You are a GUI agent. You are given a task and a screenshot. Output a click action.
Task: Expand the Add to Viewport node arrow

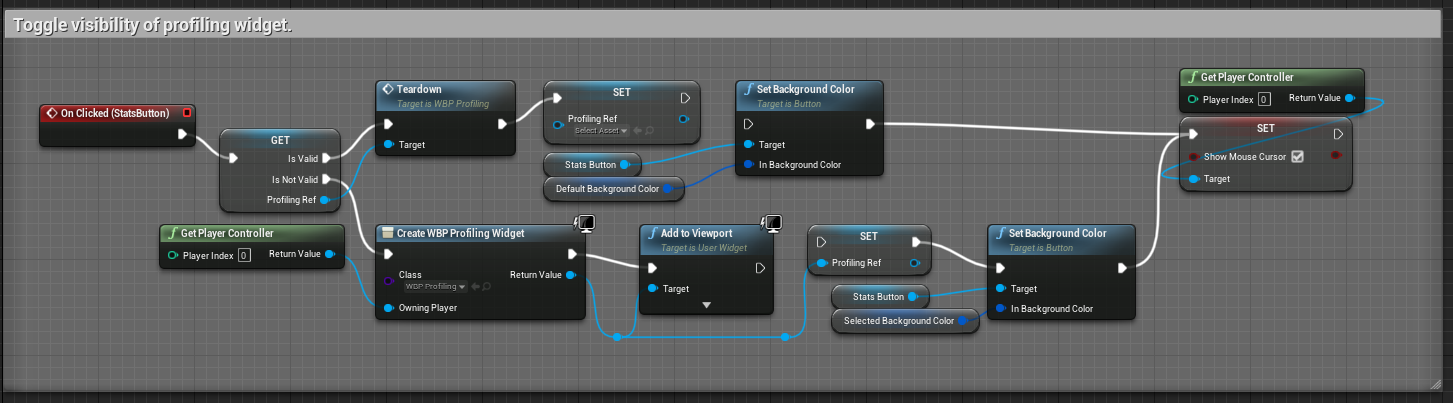pos(707,304)
